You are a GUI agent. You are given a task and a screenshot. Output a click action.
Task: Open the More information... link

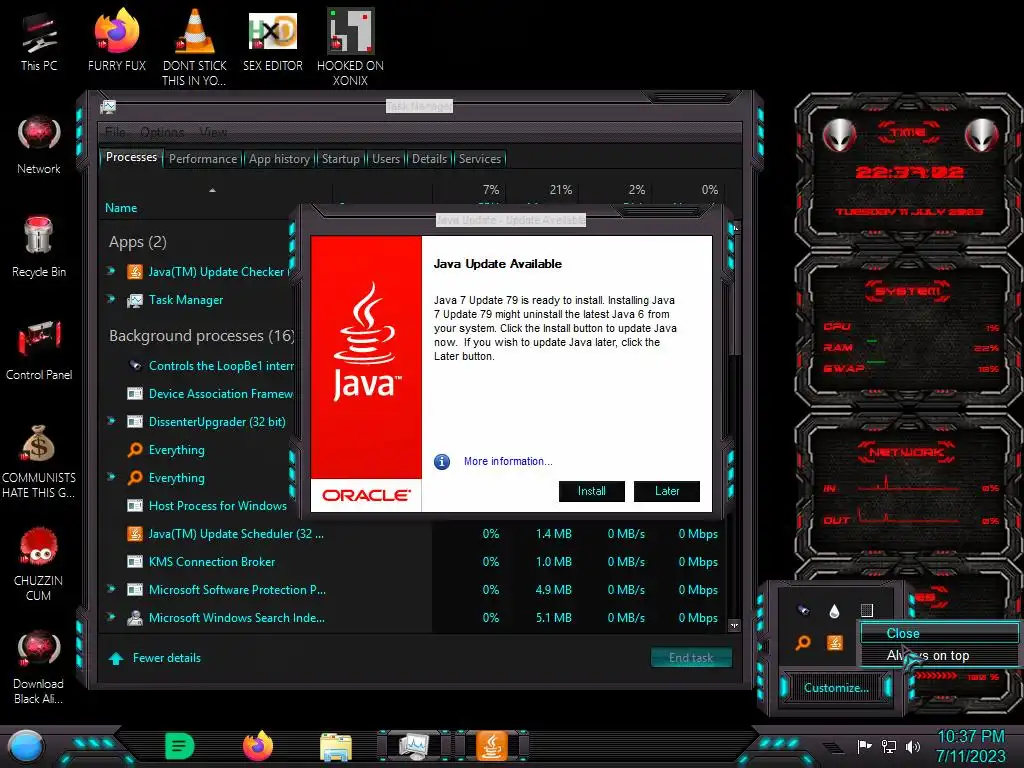tap(508, 461)
